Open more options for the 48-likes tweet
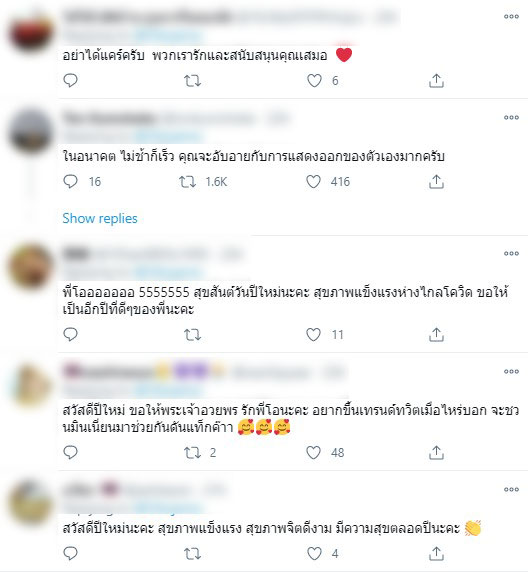 tap(511, 372)
